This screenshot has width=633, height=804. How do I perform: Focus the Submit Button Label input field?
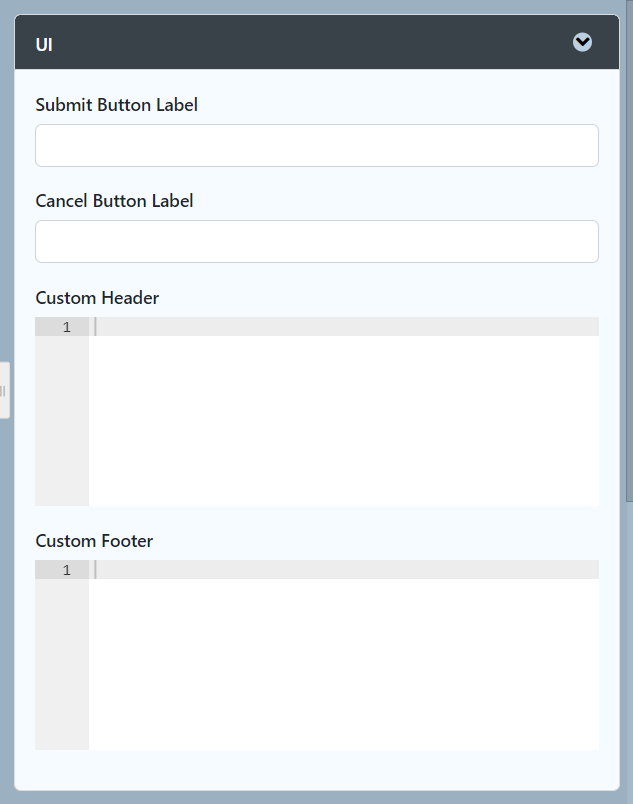(316, 146)
